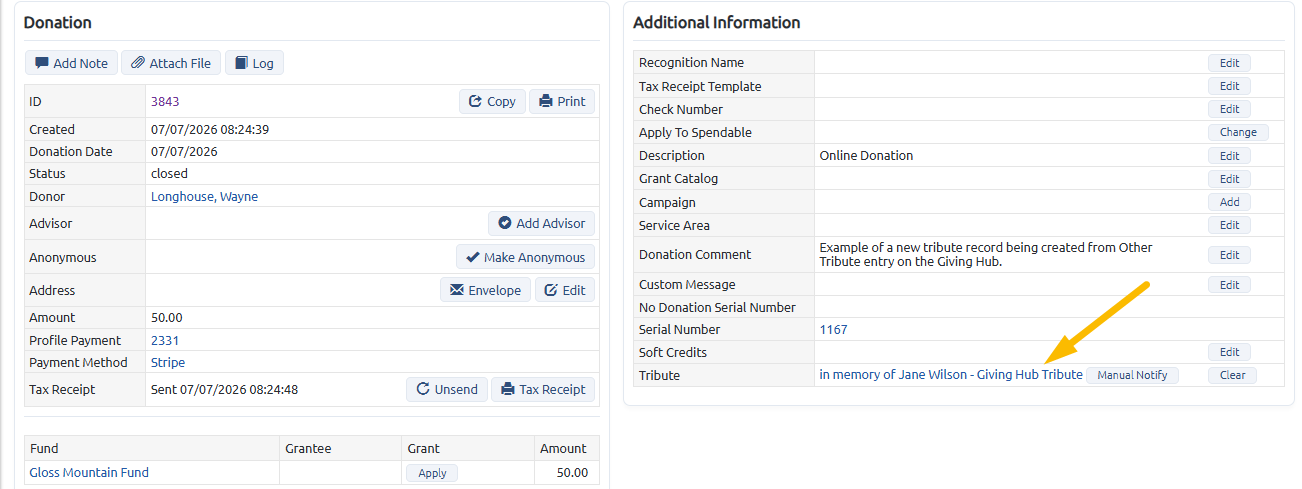Attach a file to the donation
1302x489 pixels.
171,63
